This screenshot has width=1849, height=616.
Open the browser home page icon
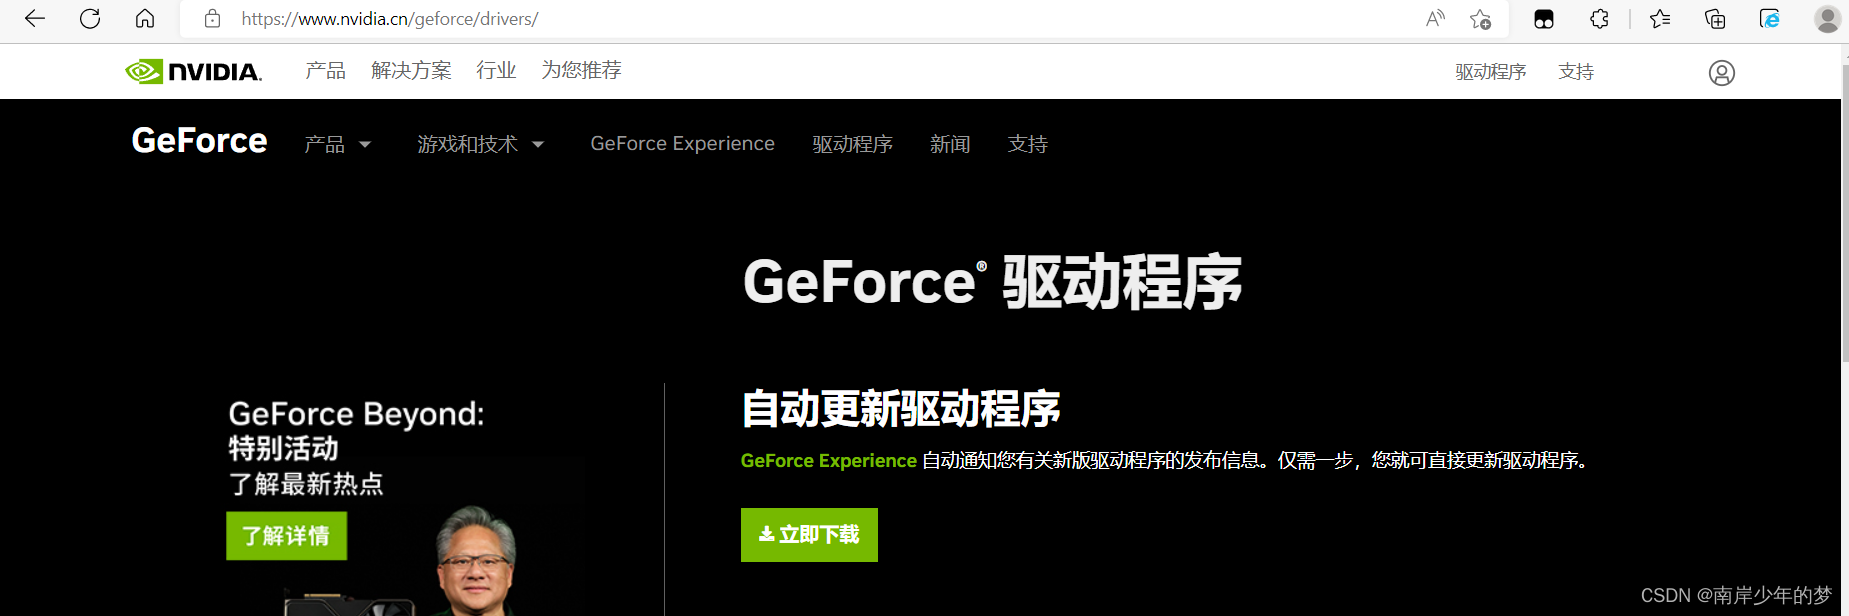click(x=145, y=19)
